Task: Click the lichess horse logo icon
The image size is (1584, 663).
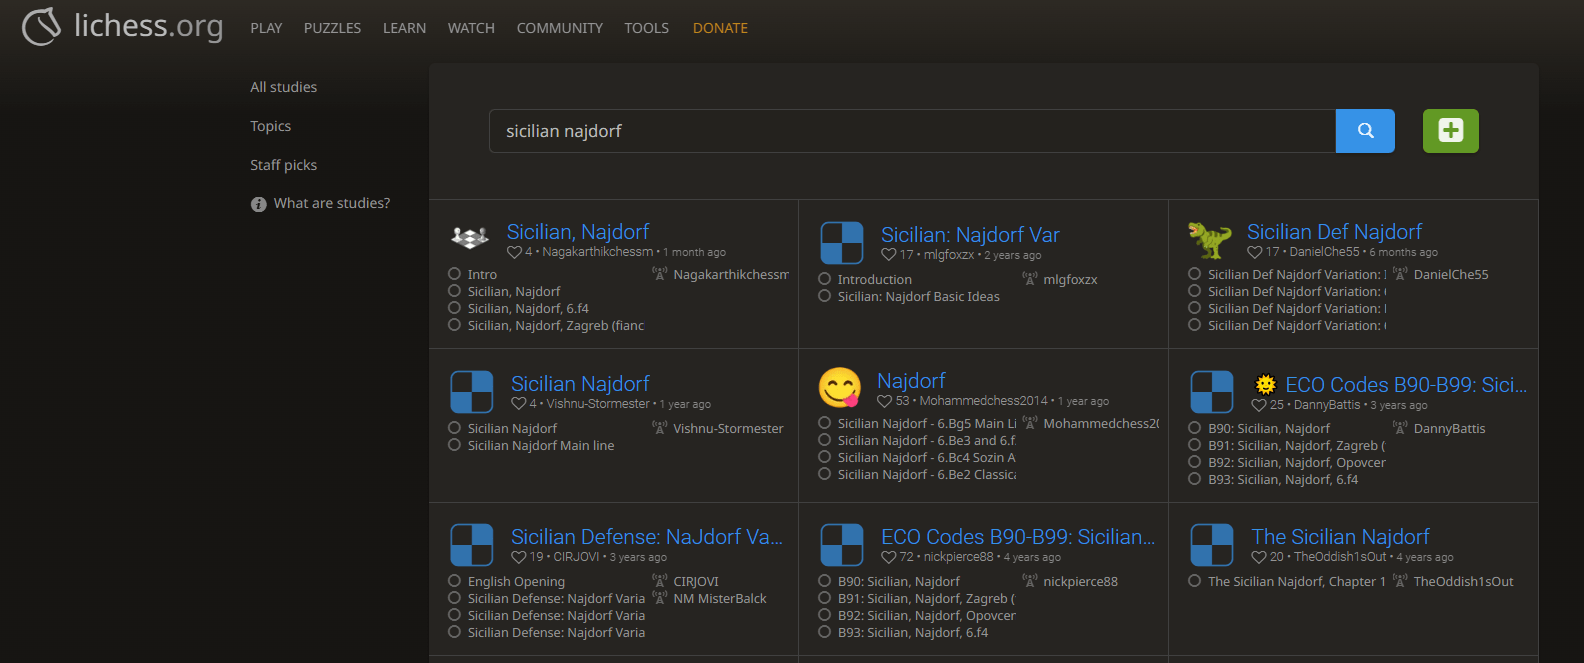Action: [x=42, y=27]
